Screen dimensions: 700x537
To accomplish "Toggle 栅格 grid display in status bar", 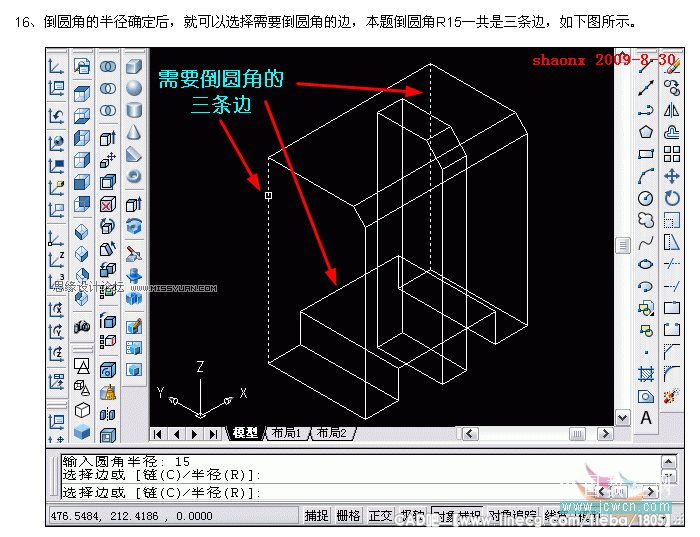I will 348,516.
